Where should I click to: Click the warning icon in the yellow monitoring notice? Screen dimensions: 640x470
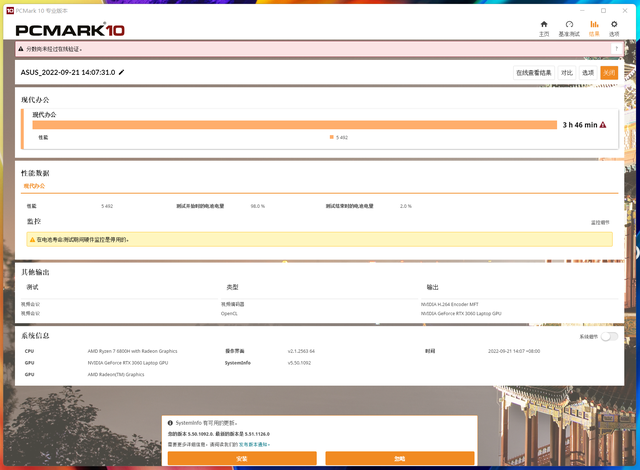[32, 239]
